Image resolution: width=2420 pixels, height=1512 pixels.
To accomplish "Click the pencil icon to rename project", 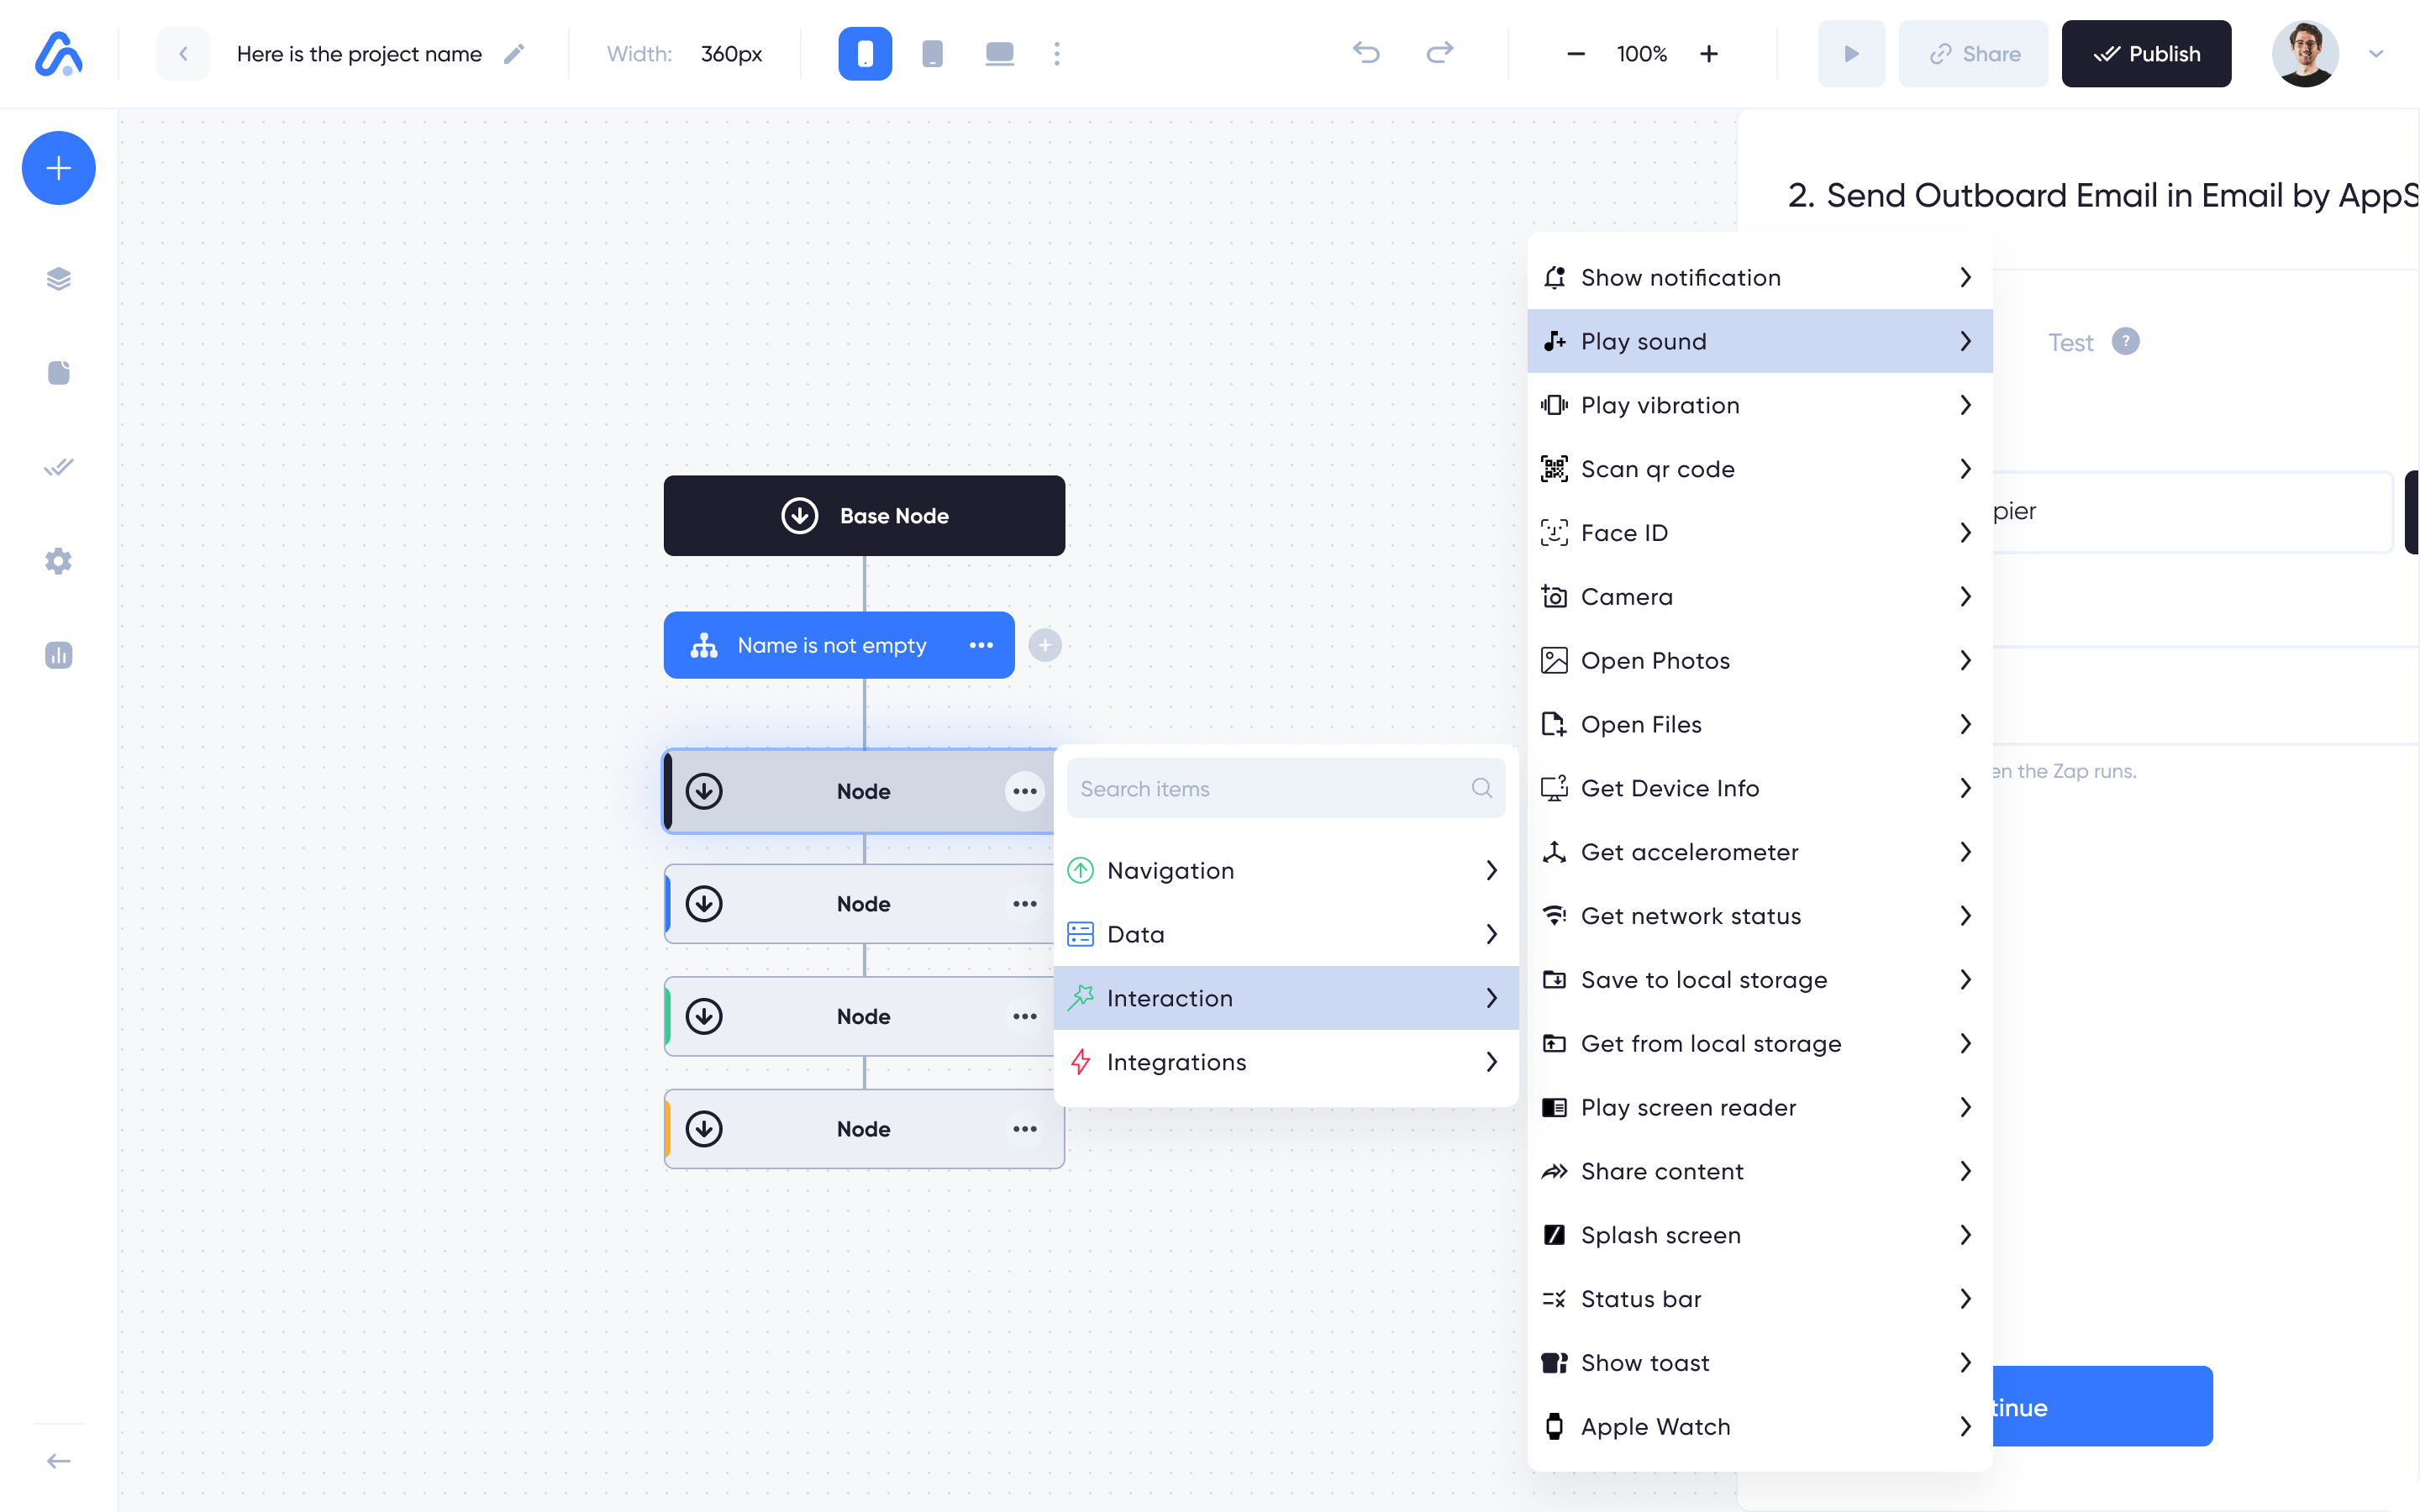I will click(x=514, y=54).
